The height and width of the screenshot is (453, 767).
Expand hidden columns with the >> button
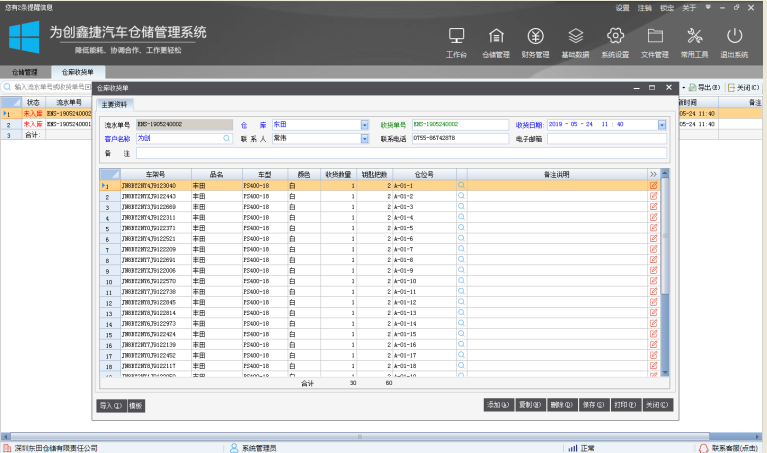654,174
